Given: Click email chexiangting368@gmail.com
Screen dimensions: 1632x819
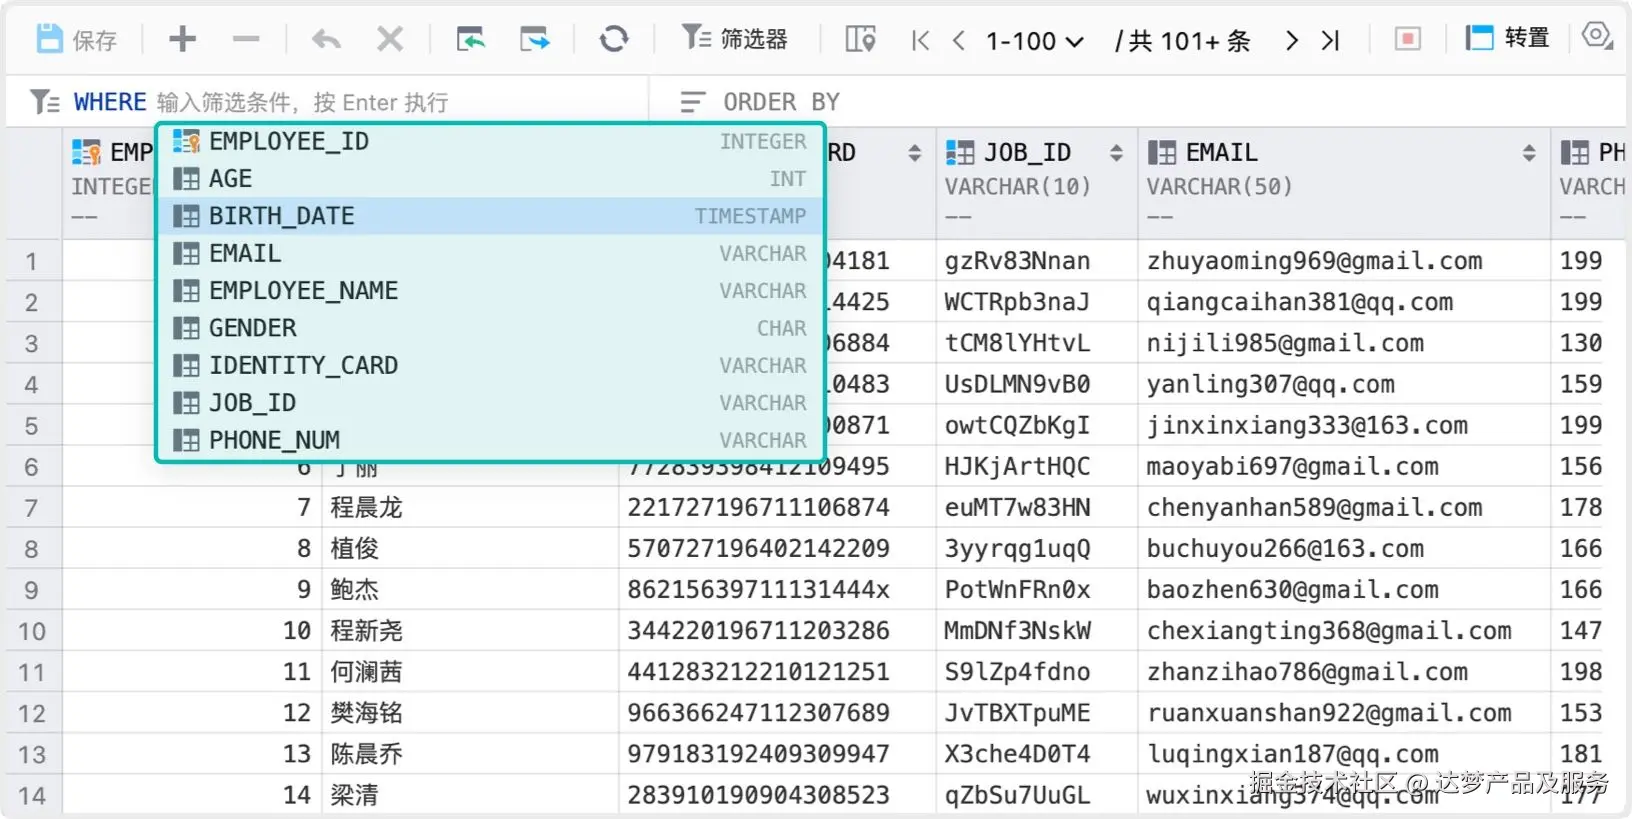Looking at the screenshot, I should point(1329,631).
